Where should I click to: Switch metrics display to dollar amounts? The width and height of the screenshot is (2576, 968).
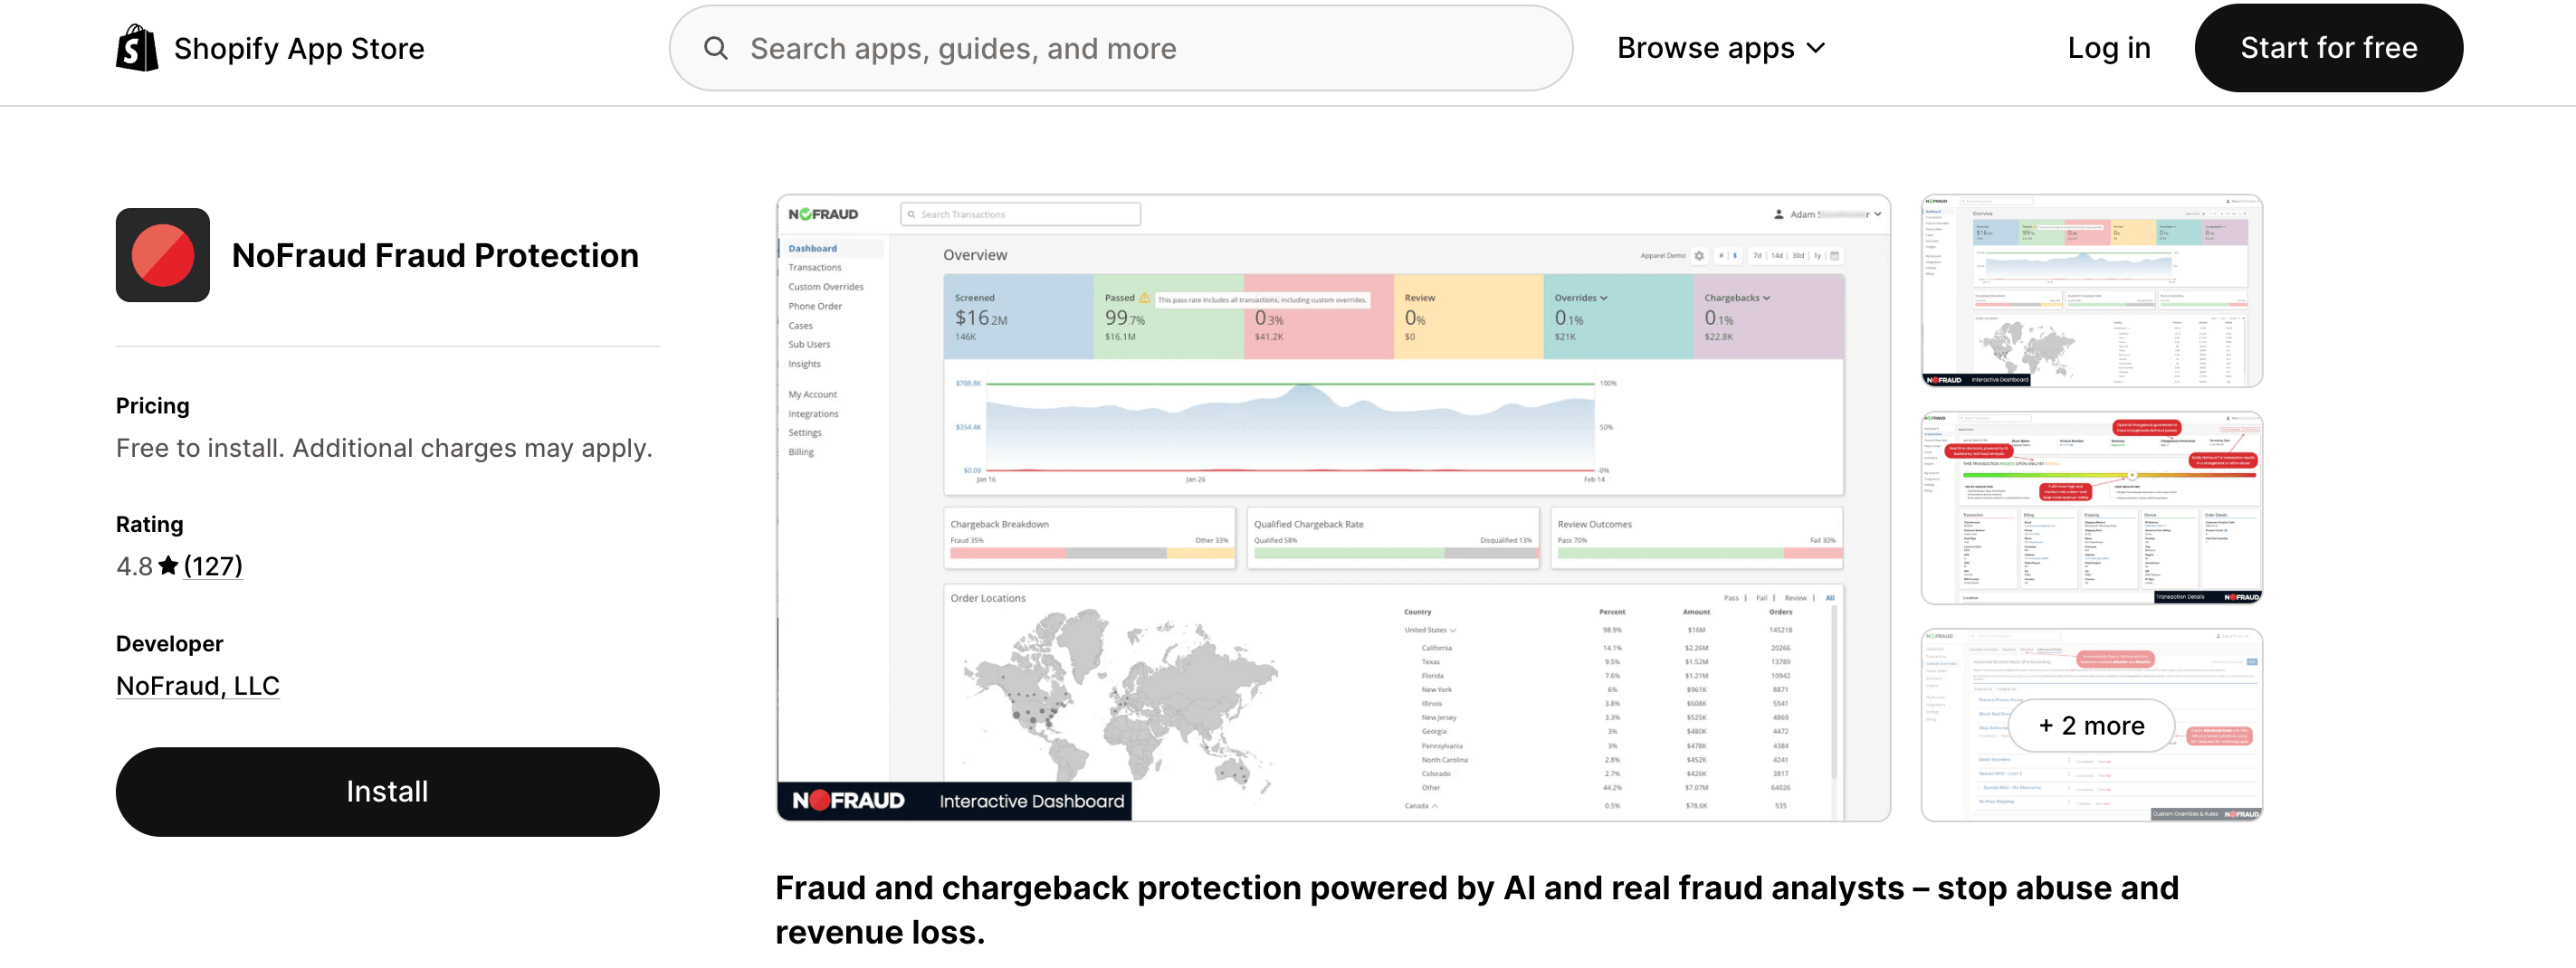[x=1735, y=258]
